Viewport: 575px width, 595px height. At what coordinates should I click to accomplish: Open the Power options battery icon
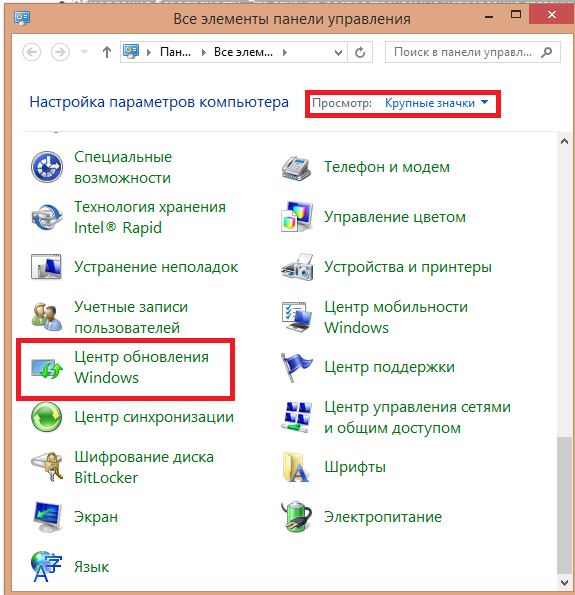pos(296,516)
